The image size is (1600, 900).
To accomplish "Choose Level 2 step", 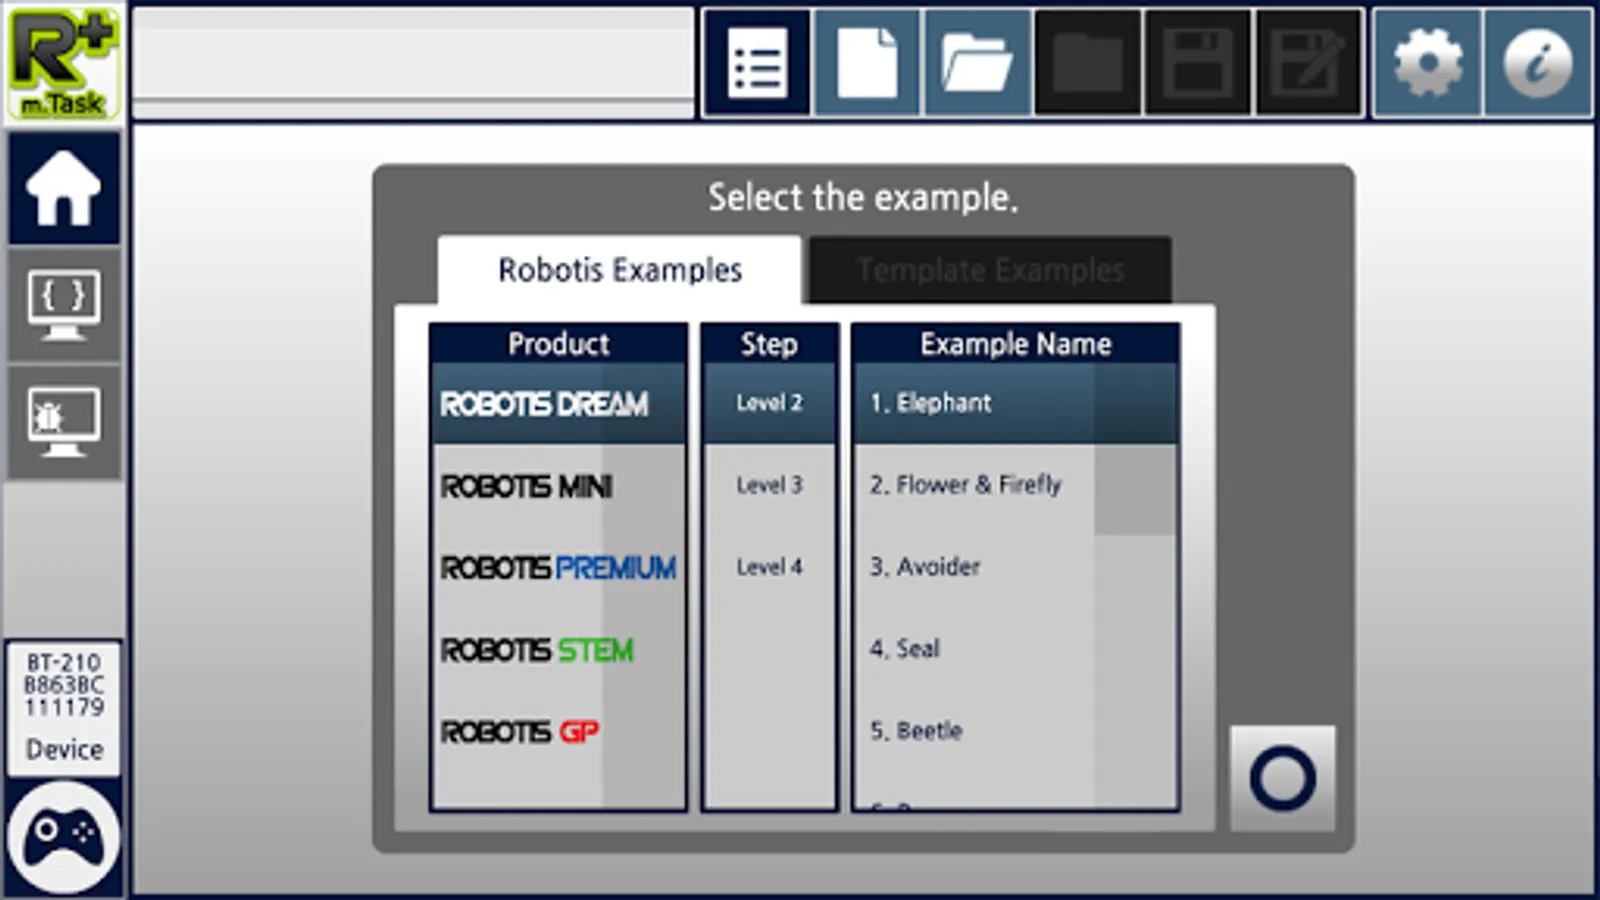I will pos(769,403).
